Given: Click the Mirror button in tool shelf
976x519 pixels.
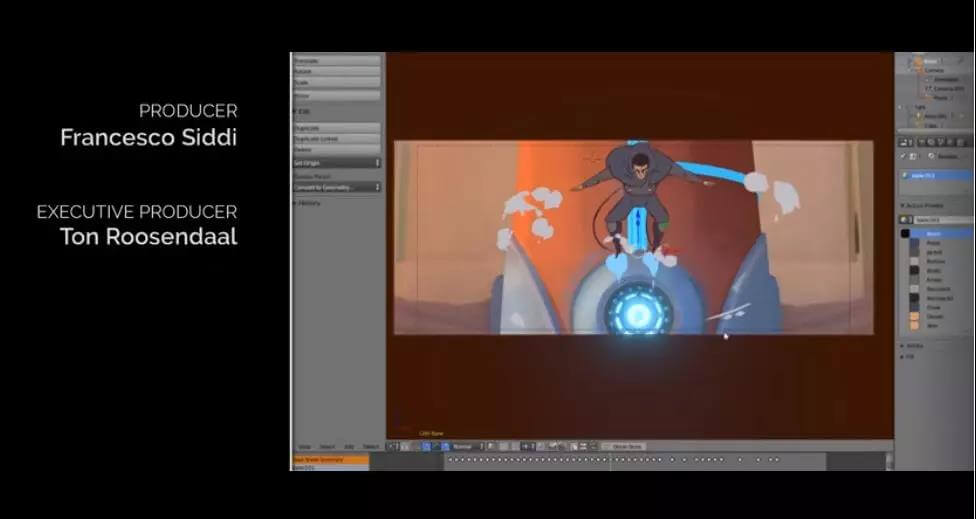Looking at the screenshot, I should 337,96.
